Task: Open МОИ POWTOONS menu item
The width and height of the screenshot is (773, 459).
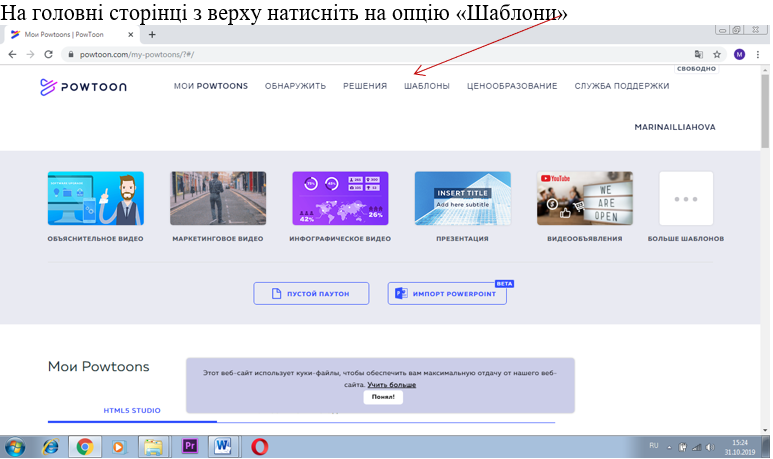Action: point(211,86)
